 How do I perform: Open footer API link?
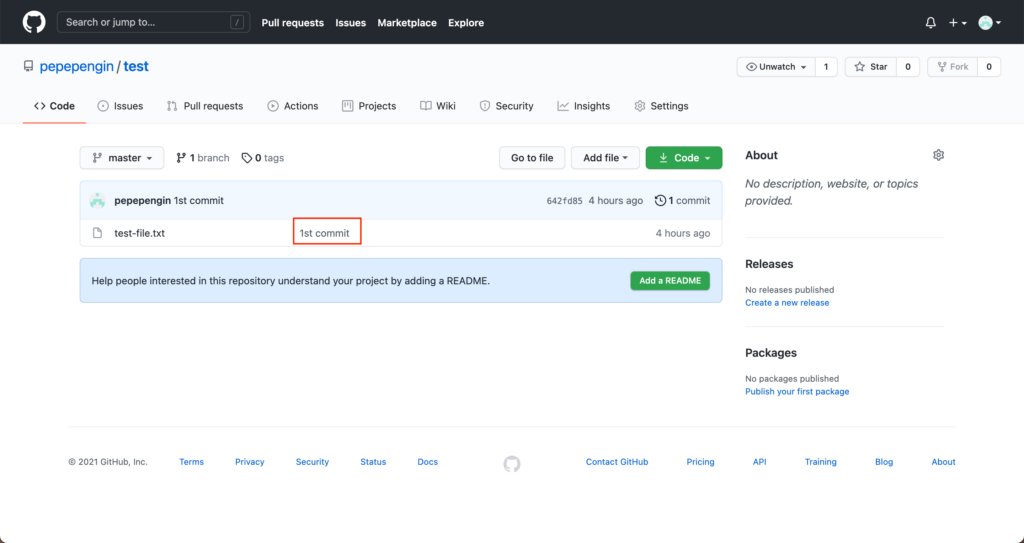click(760, 462)
